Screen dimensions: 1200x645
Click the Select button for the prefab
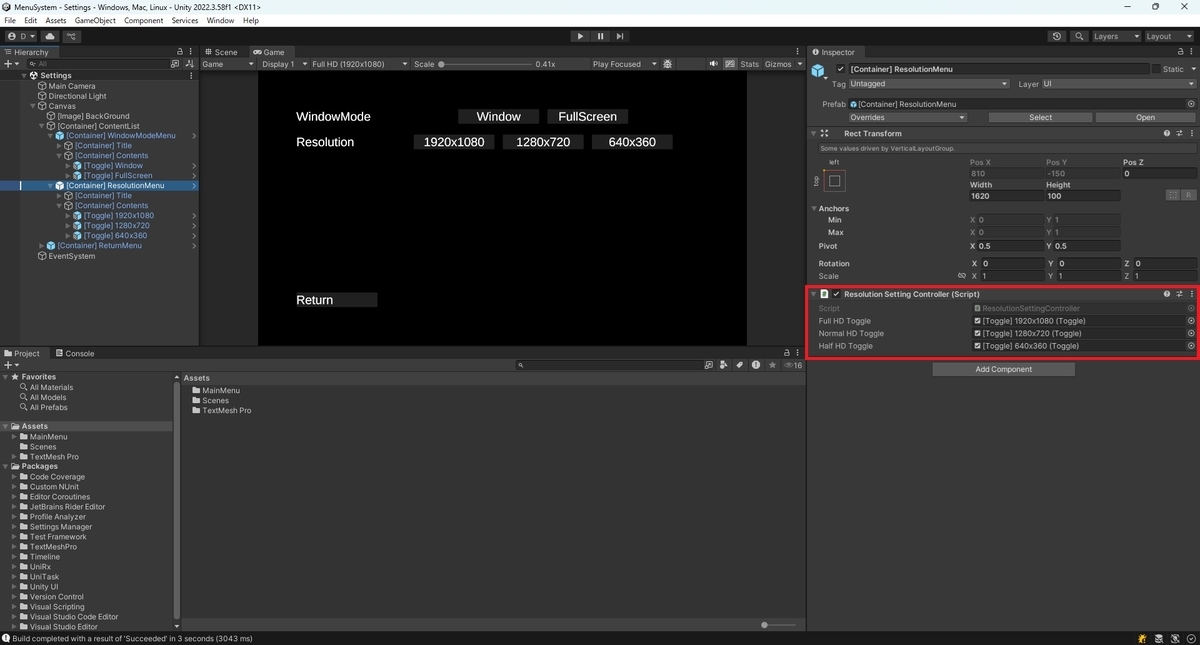pos(1040,117)
